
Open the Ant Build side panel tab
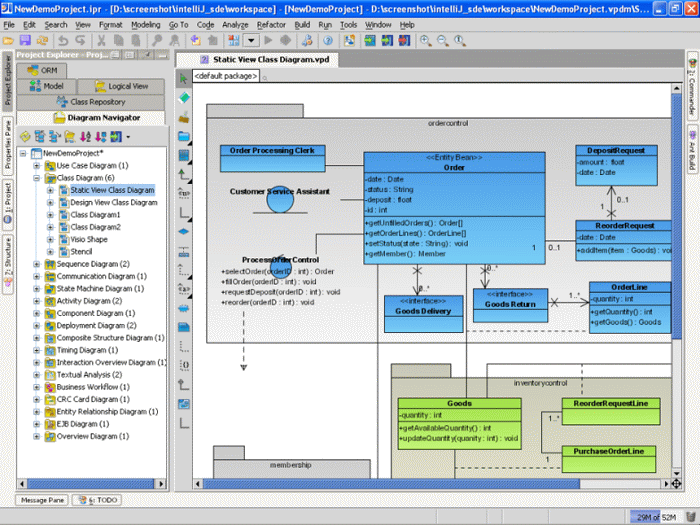coord(692,150)
